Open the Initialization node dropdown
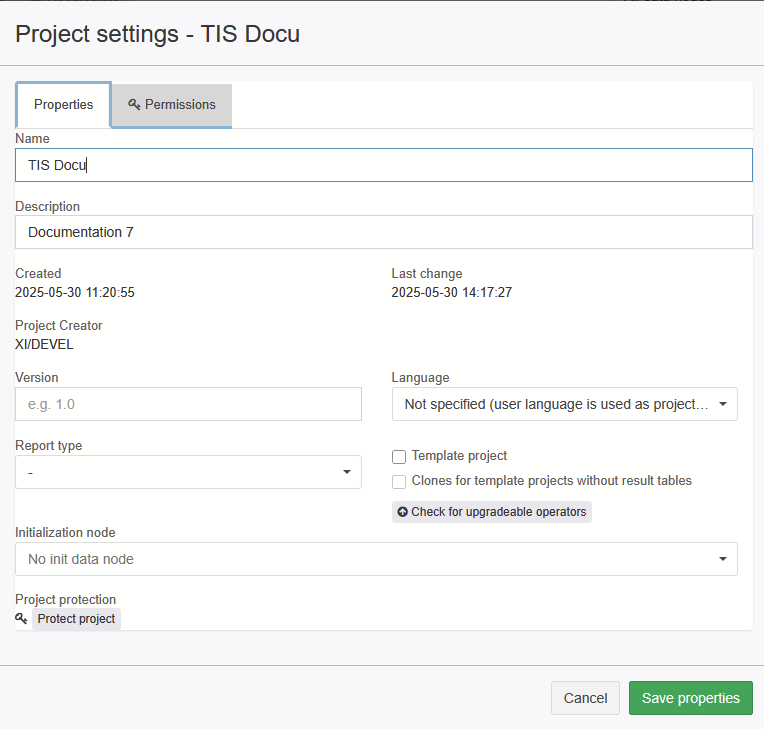 pyautogui.click(x=376, y=559)
